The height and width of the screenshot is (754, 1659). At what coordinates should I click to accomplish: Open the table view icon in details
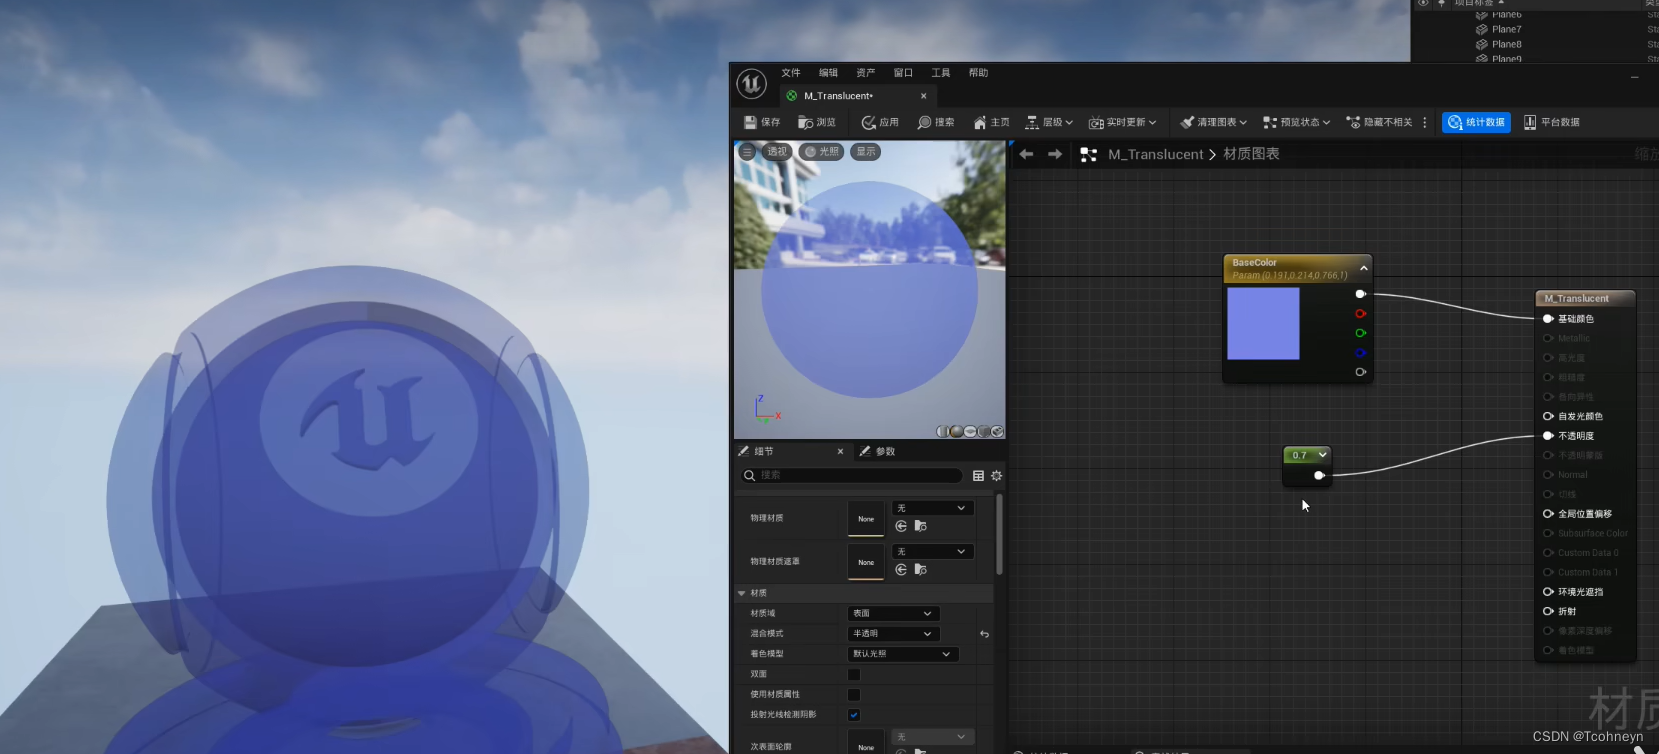click(x=978, y=476)
